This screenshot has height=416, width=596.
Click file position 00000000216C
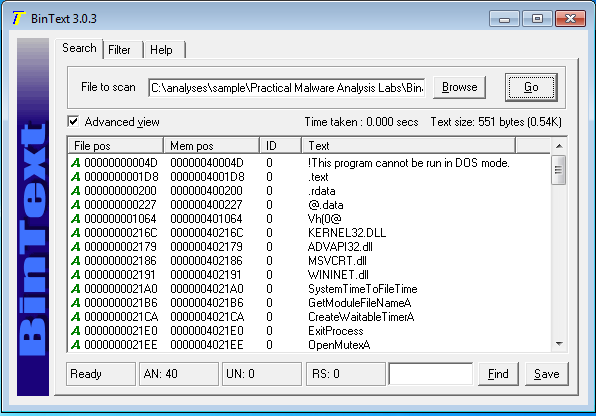(x=121, y=233)
